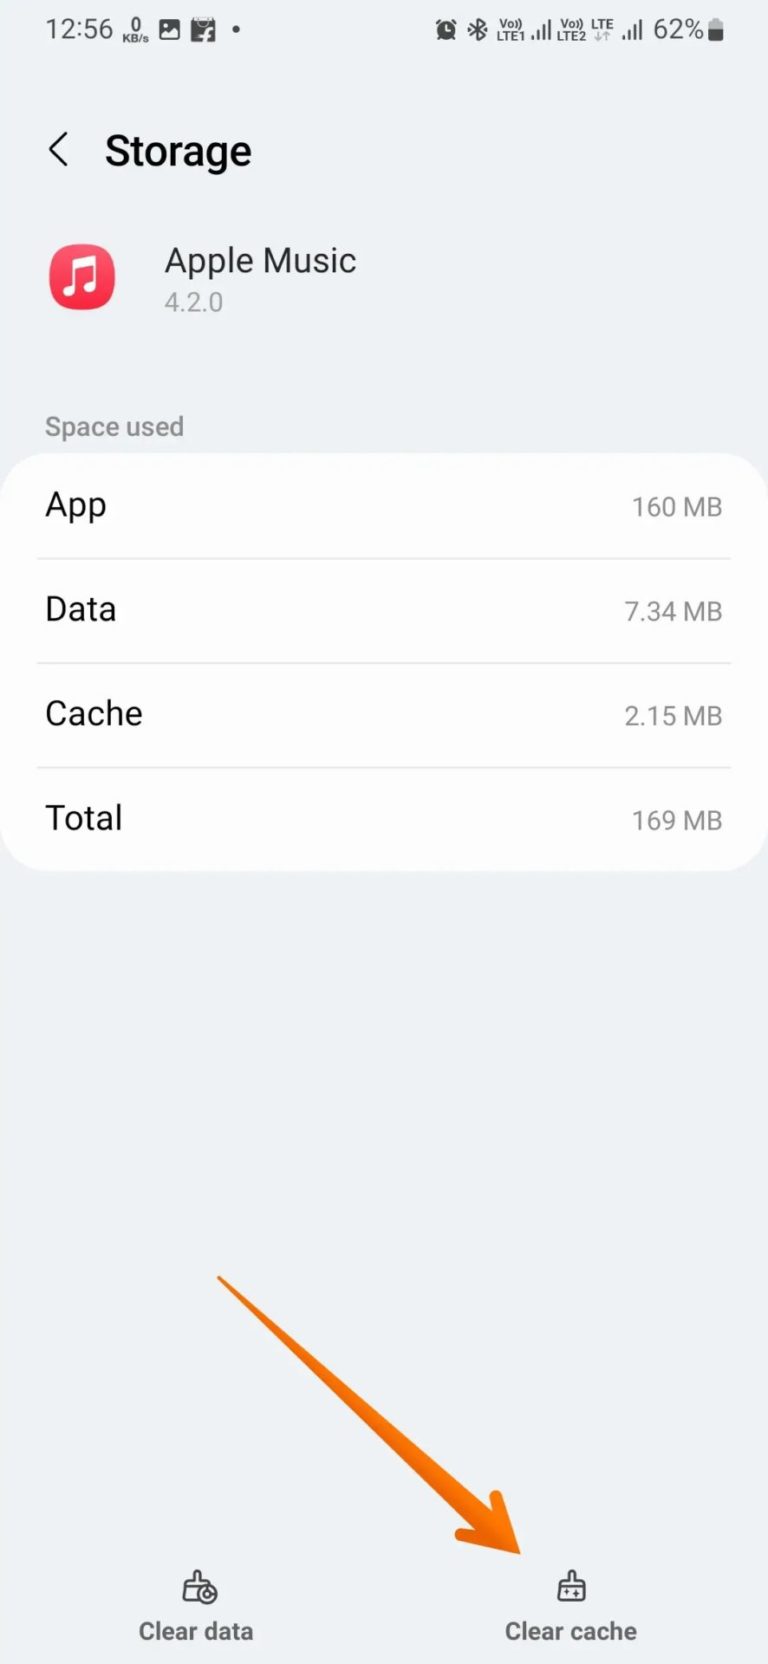Viewport: 768px width, 1664px height.
Task: Go back using the arrow beside Storage
Action: pos(59,150)
